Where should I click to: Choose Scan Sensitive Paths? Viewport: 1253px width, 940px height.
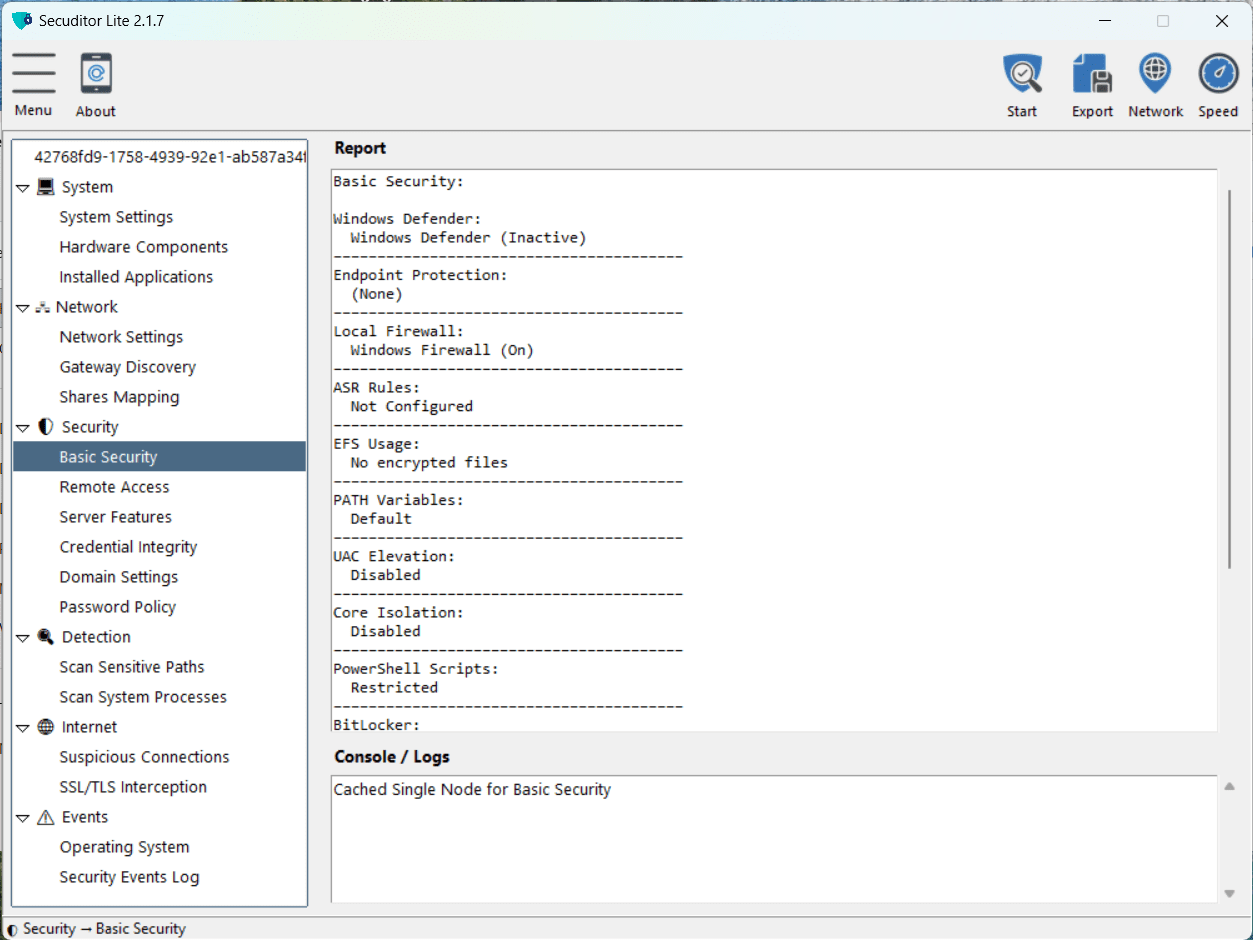pyautogui.click(x=132, y=667)
